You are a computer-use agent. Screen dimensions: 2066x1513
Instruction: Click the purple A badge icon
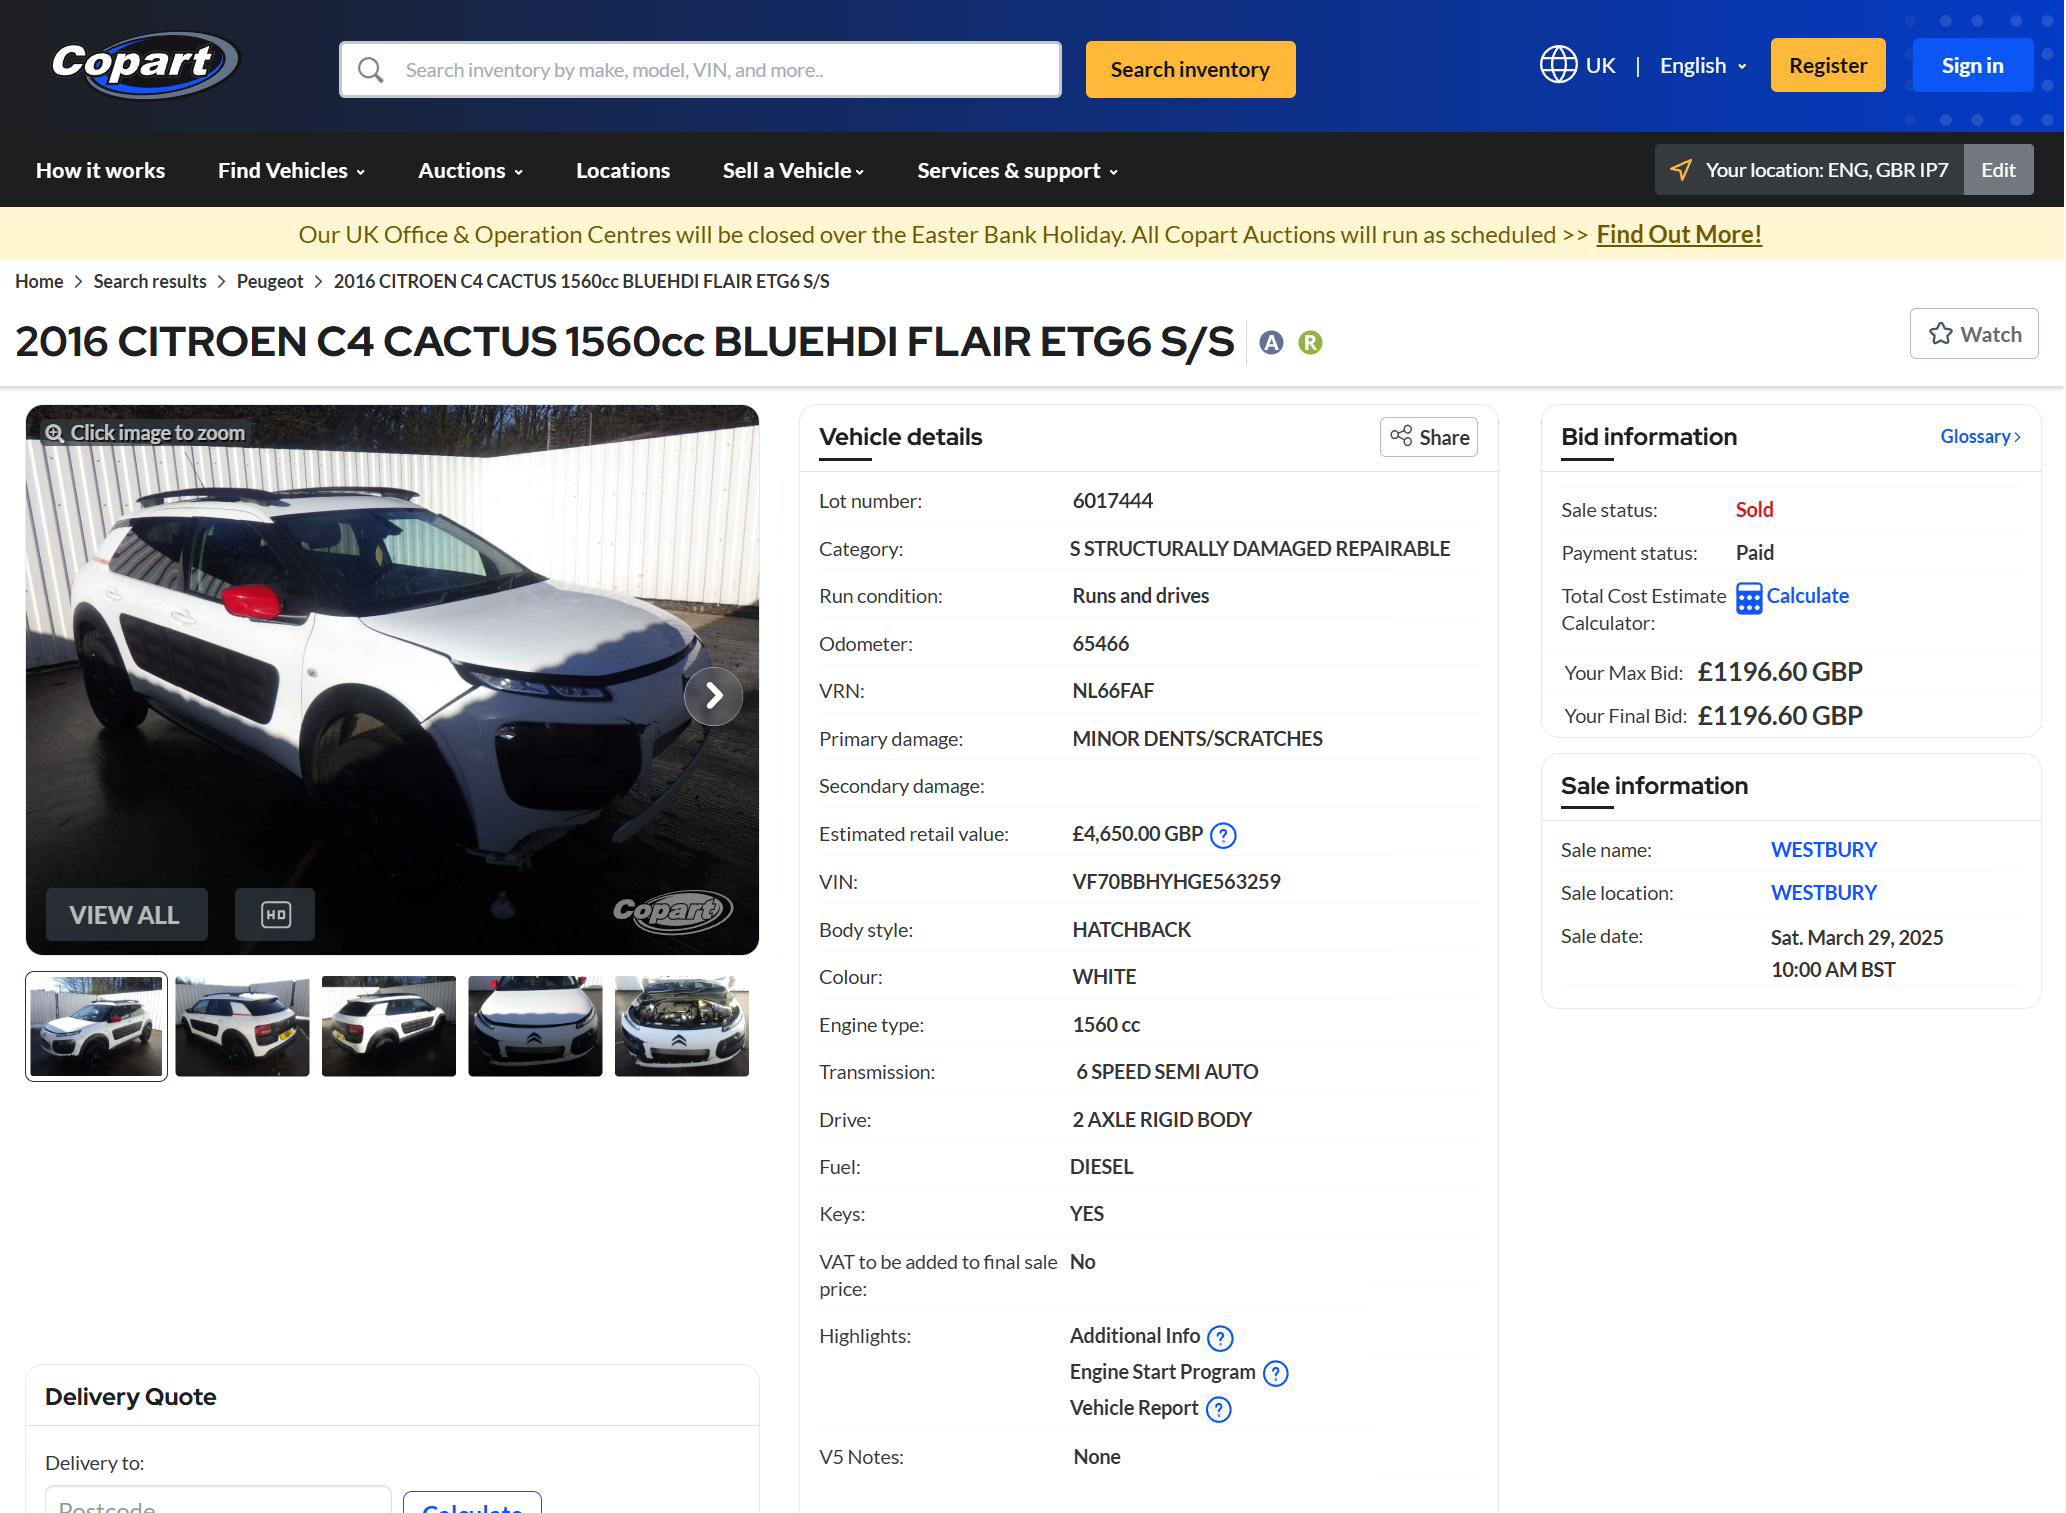point(1271,343)
